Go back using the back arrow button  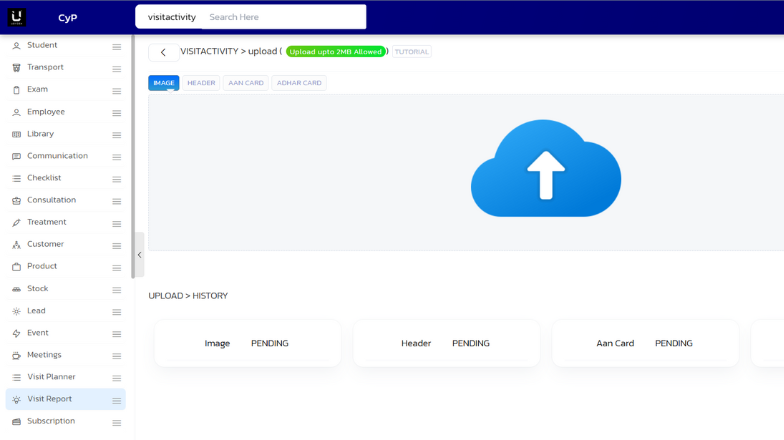[x=163, y=52]
